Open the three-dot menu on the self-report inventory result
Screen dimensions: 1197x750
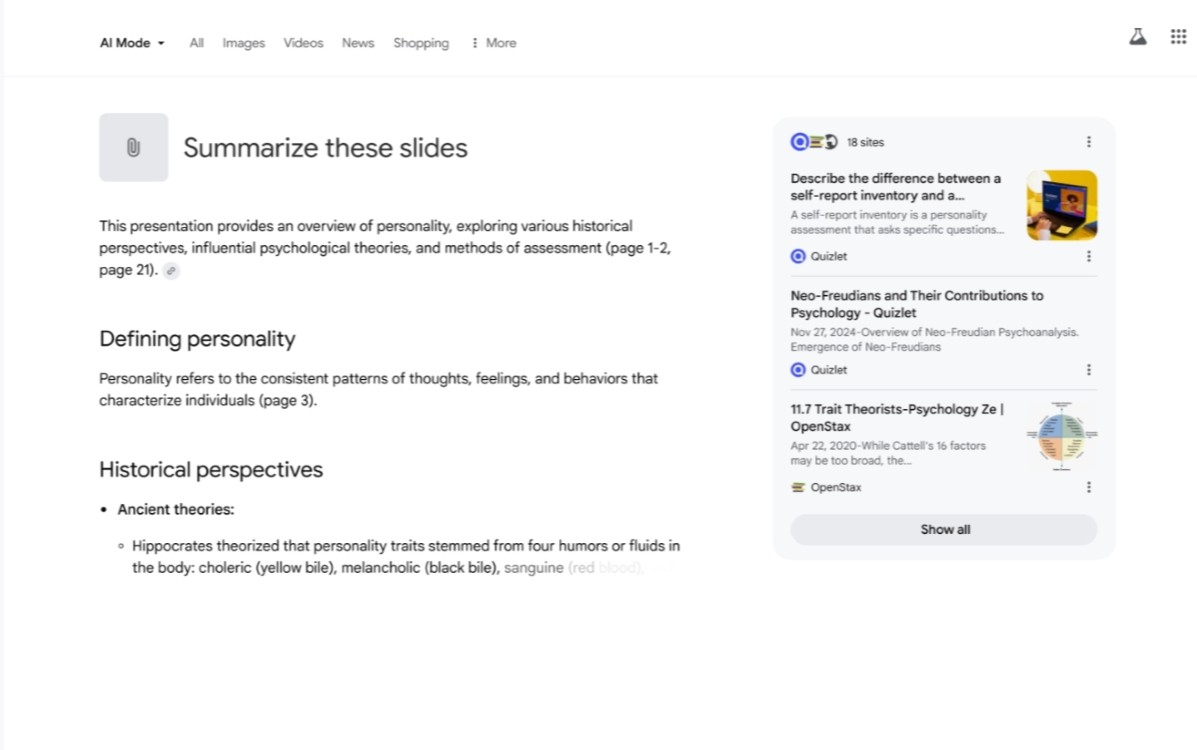click(x=1089, y=257)
